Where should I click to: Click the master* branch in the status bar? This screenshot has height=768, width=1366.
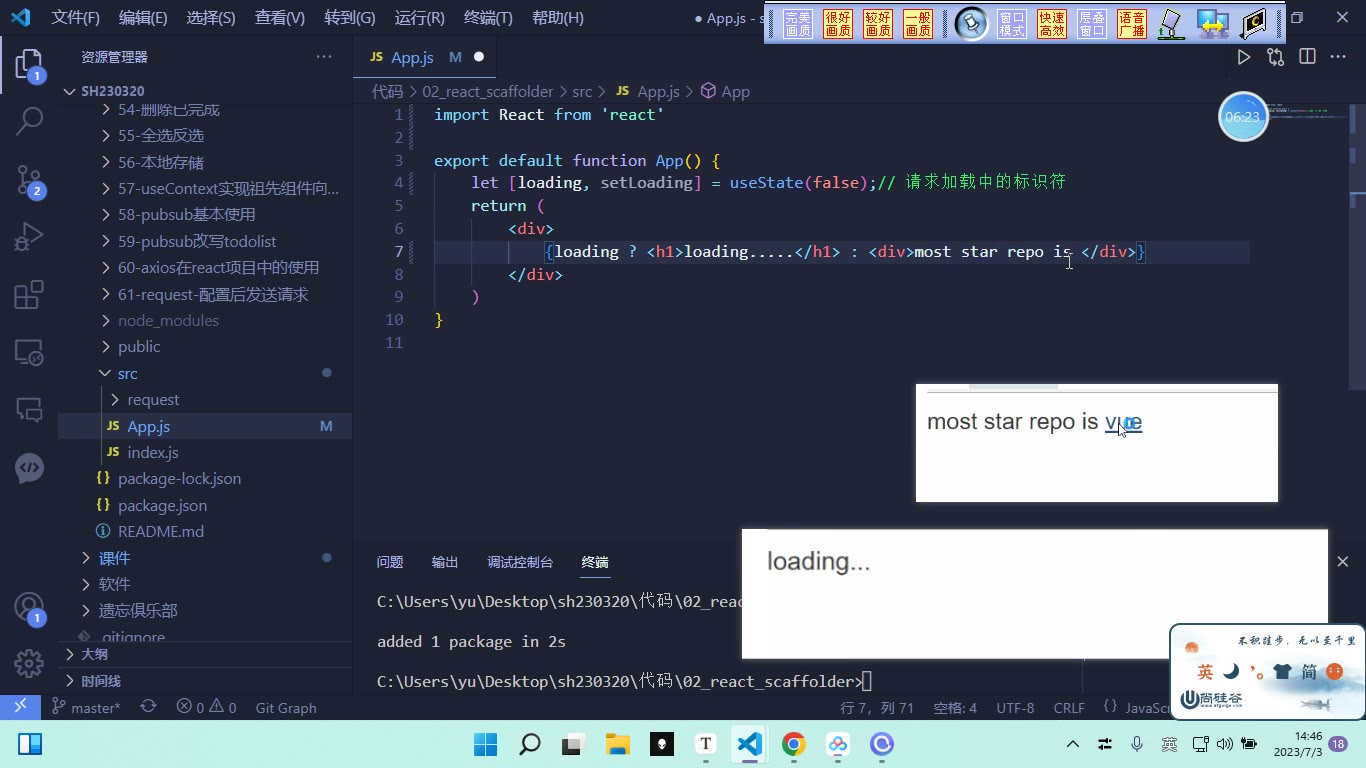tap(86, 707)
